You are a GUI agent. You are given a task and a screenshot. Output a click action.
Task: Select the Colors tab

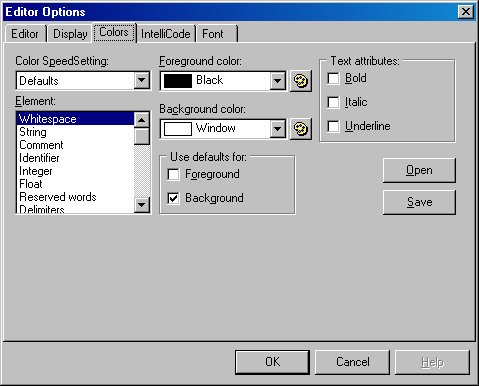pos(114,32)
